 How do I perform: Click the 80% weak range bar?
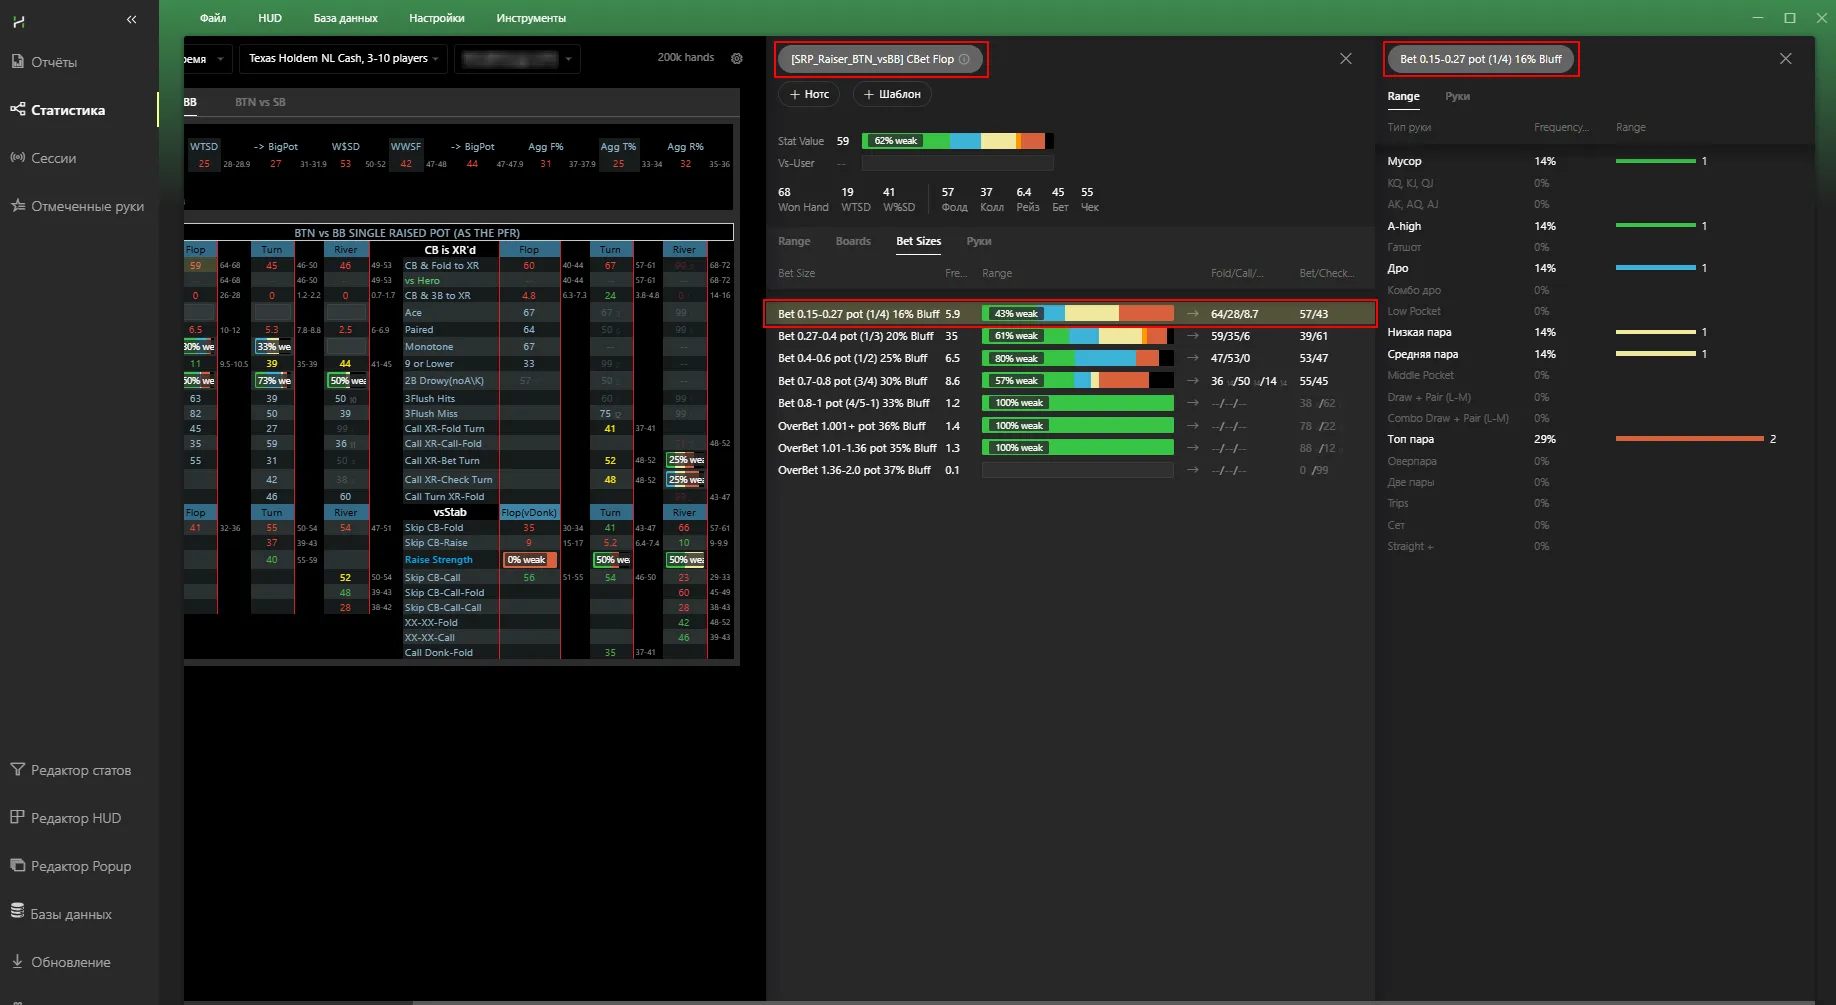click(1078, 358)
